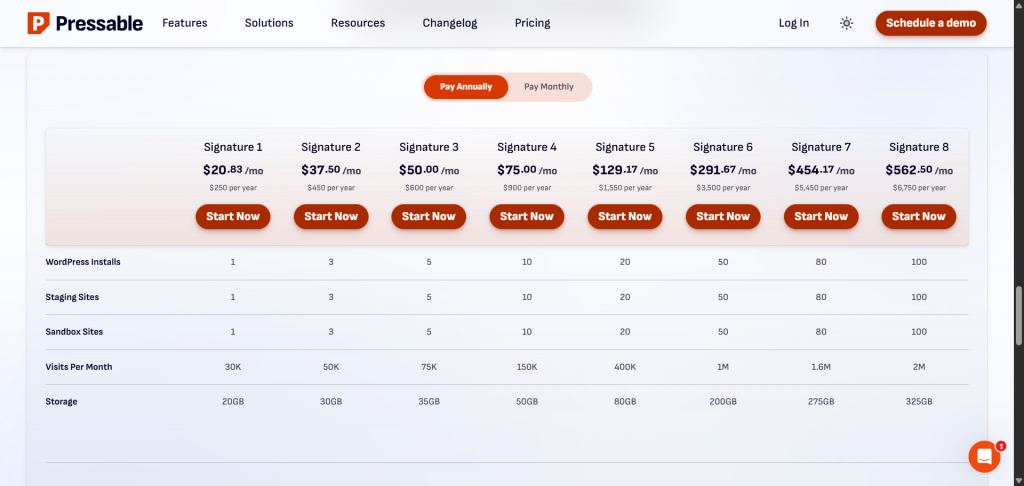Click the $37.50 /mo price
Screen dimensions: 1024x486
[x=331, y=170]
